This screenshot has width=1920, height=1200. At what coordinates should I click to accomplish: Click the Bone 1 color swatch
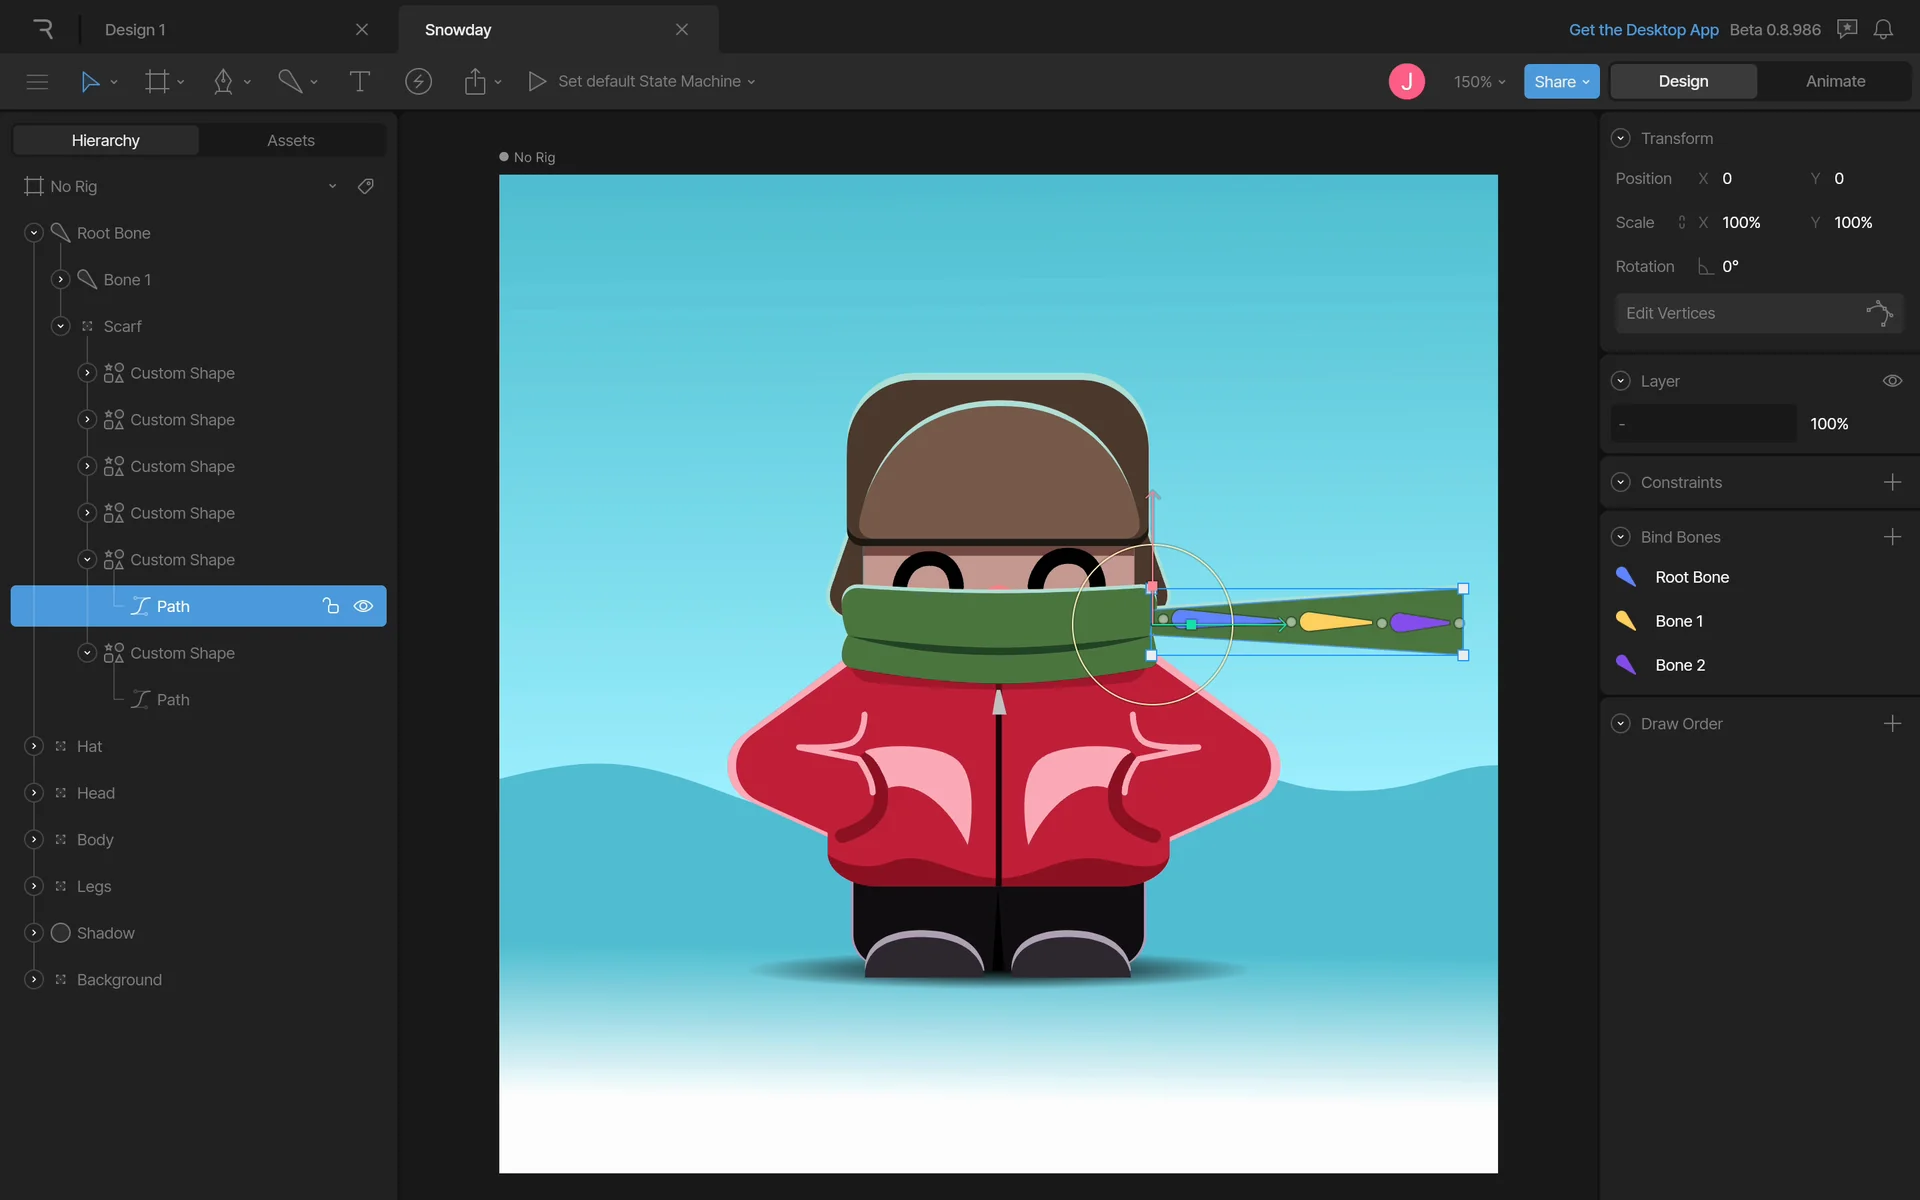click(1626, 621)
